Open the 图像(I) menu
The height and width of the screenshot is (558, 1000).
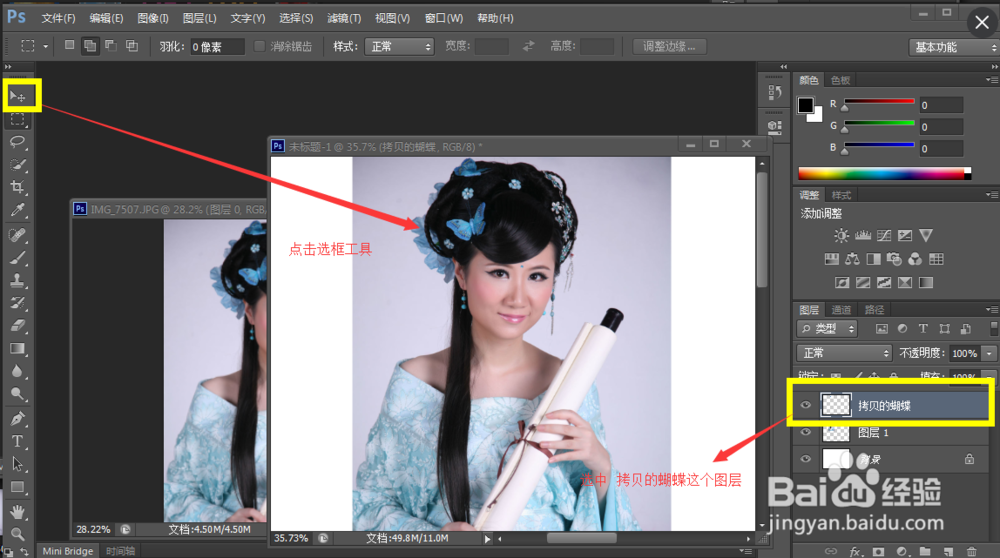point(153,18)
